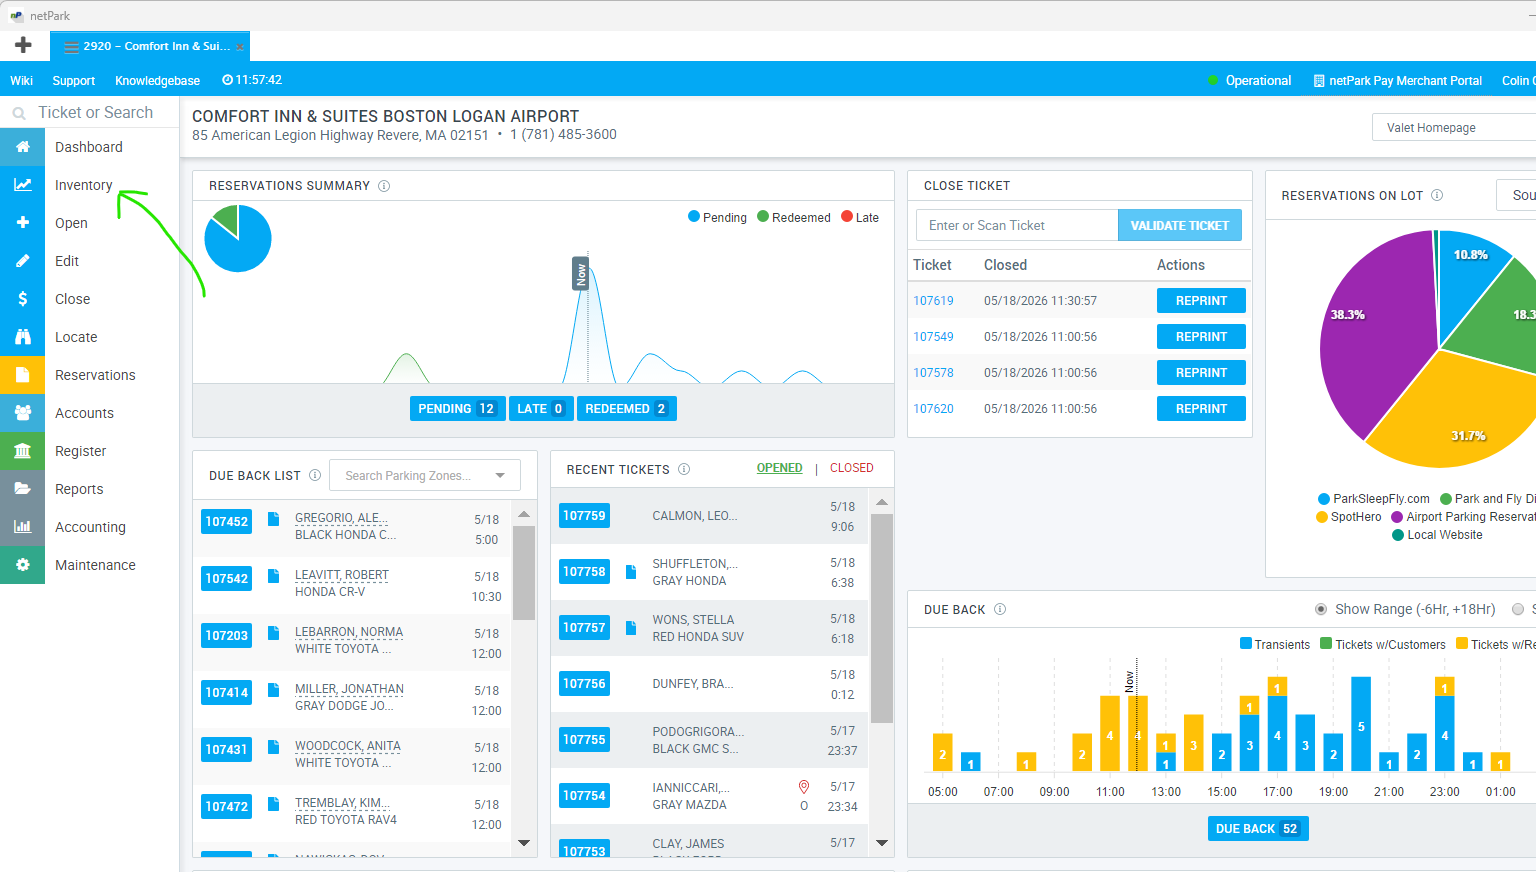
Task: Click the DUE BACK 52 button
Action: point(1258,829)
